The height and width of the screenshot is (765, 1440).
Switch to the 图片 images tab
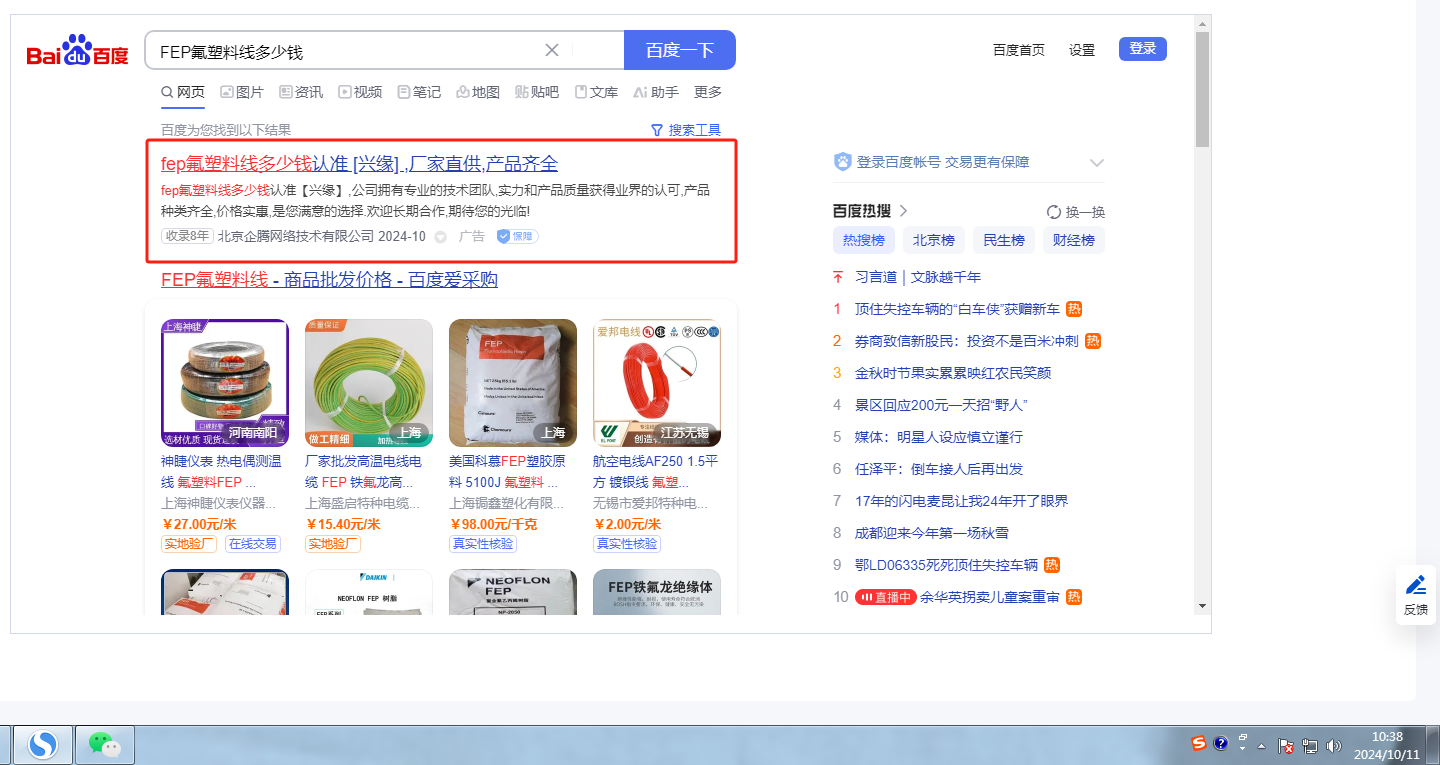pos(242,92)
